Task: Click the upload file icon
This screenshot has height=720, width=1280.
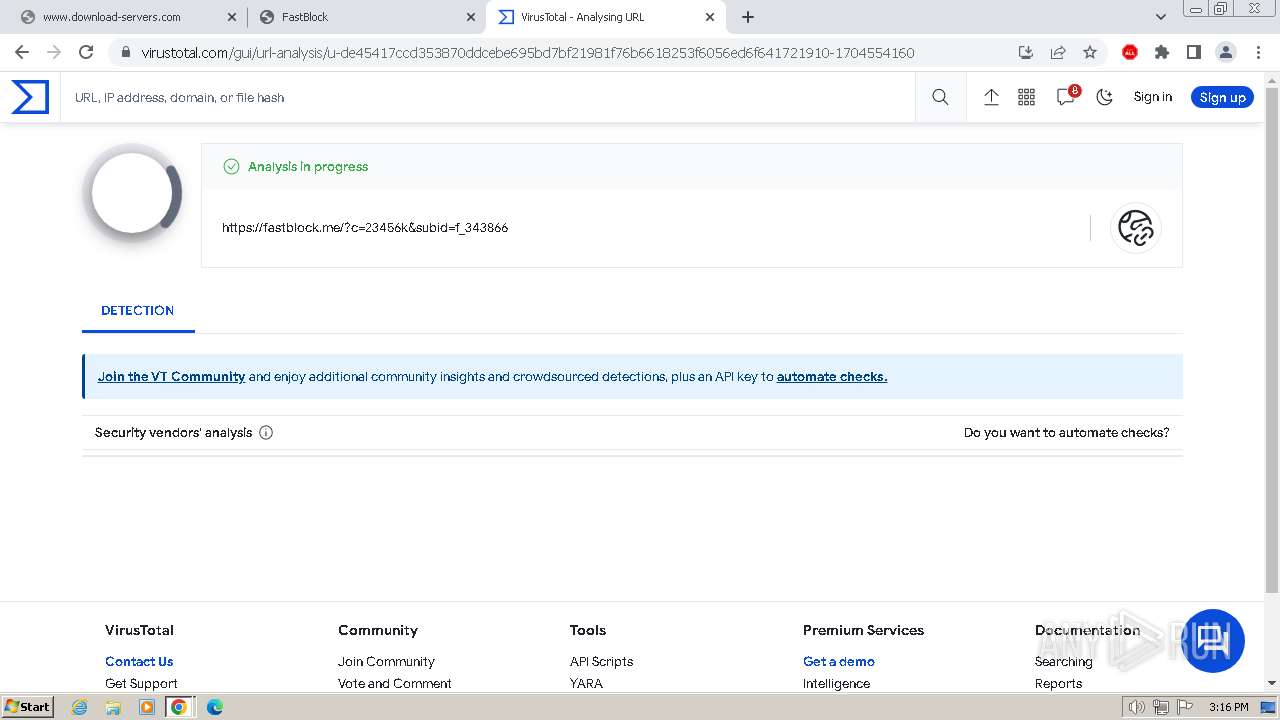Action: (x=991, y=97)
